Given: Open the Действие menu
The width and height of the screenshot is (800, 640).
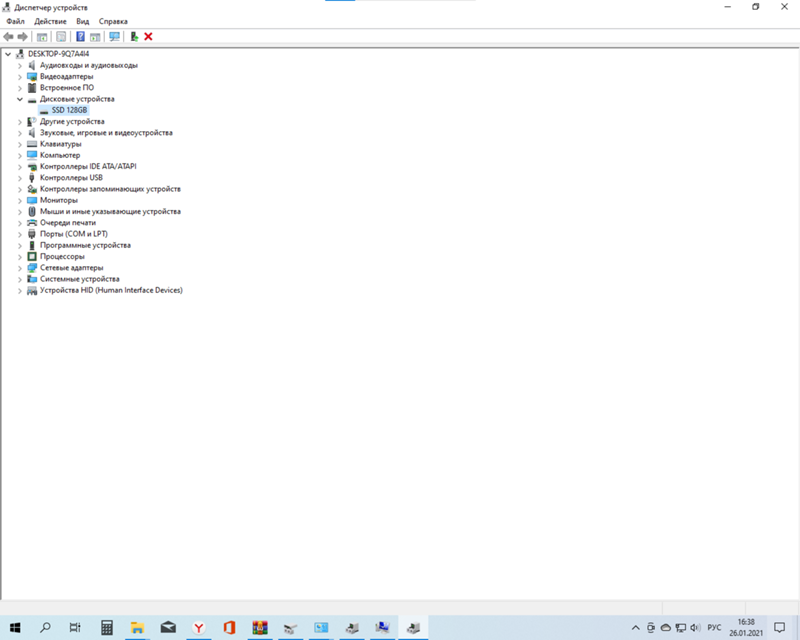Looking at the screenshot, I should (x=50, y=21).
